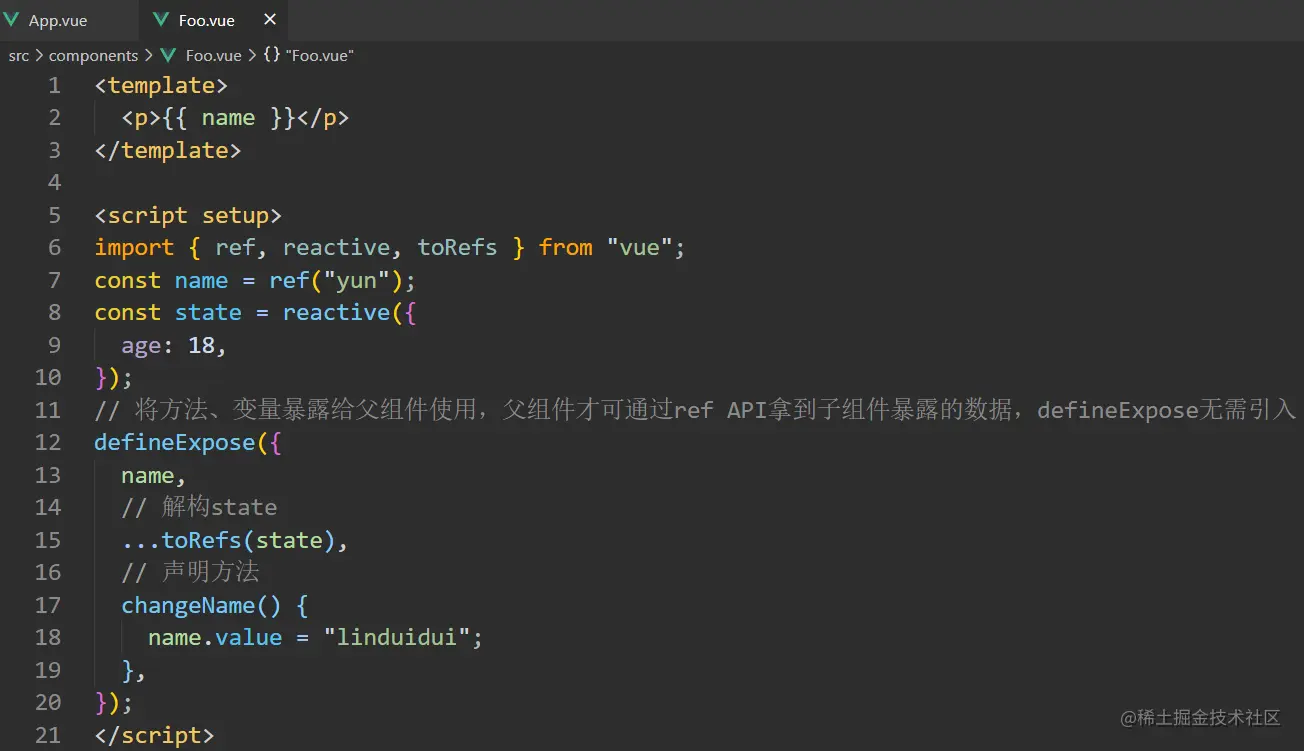The width and height of the screenshot is (1304, 751).
Task: Click the Vue file icon in breadcrumb
Action: [167, 56]
